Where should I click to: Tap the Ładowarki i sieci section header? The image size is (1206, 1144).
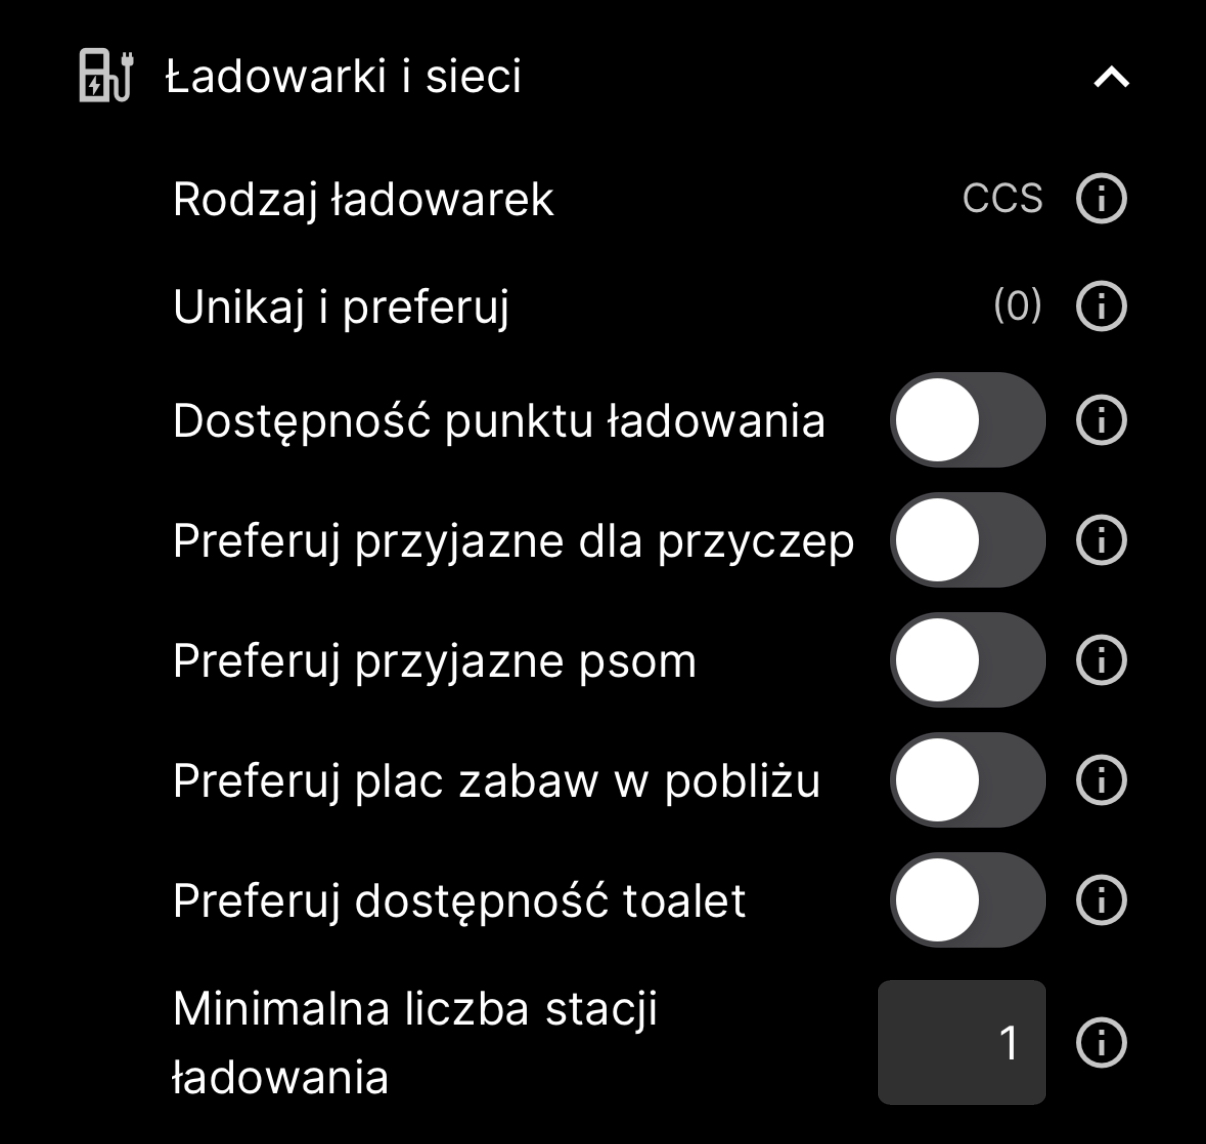(x=343, y=76)
